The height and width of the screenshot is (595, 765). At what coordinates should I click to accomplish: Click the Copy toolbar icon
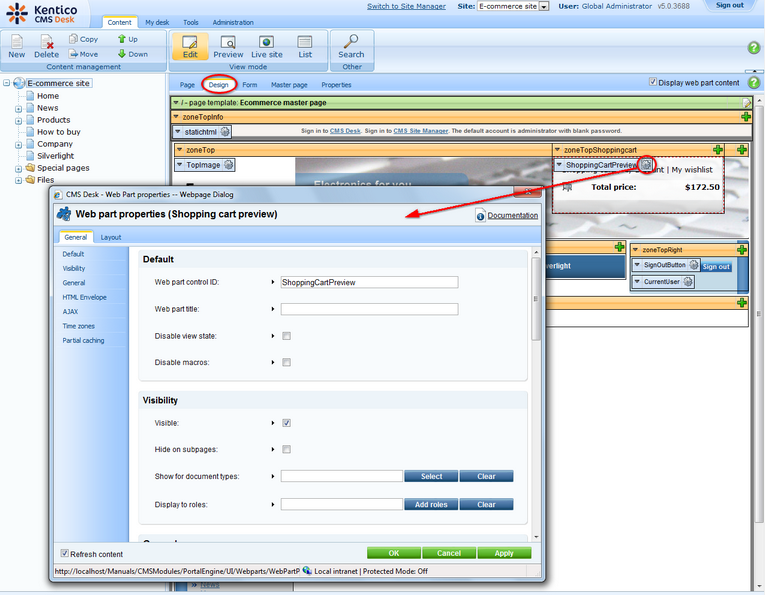click(74, 39)
